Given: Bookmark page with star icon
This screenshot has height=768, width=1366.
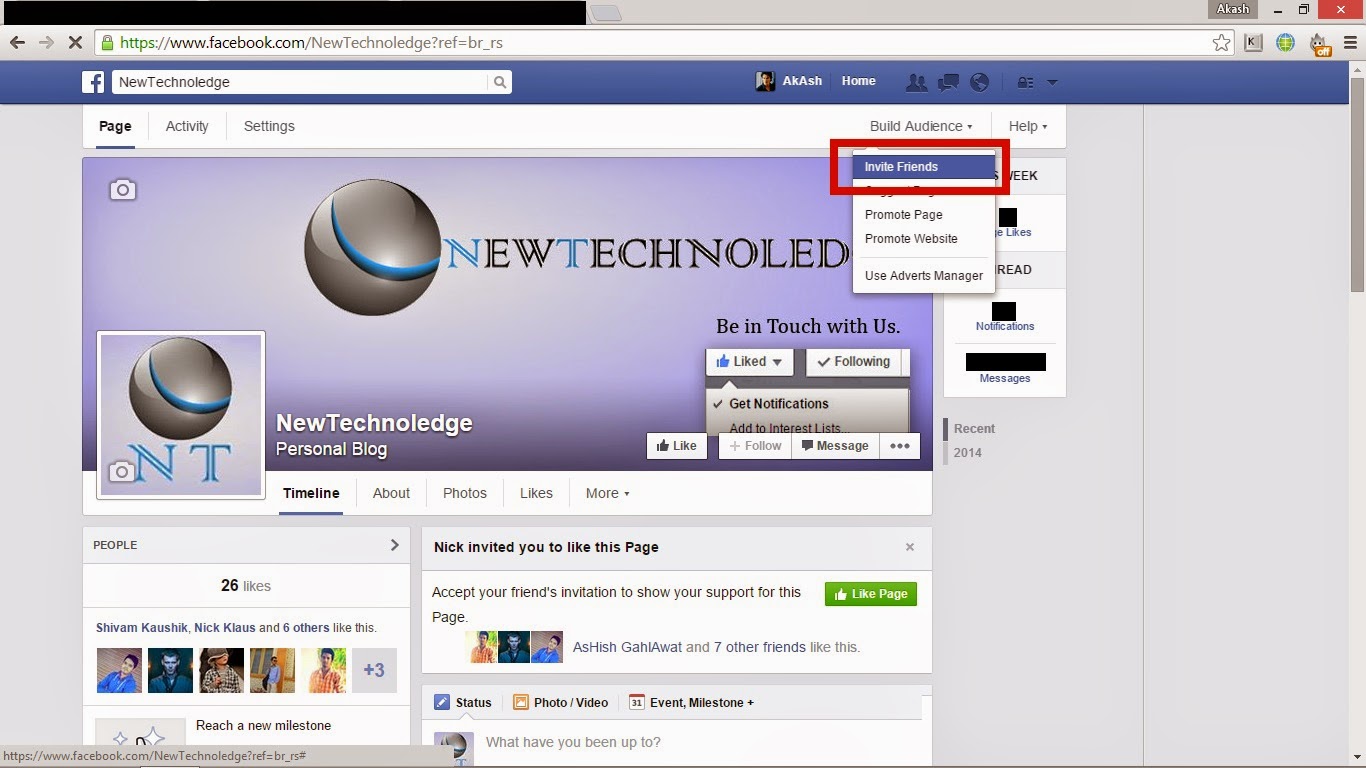Looking at the screenshot, I should pos(1221,43).
